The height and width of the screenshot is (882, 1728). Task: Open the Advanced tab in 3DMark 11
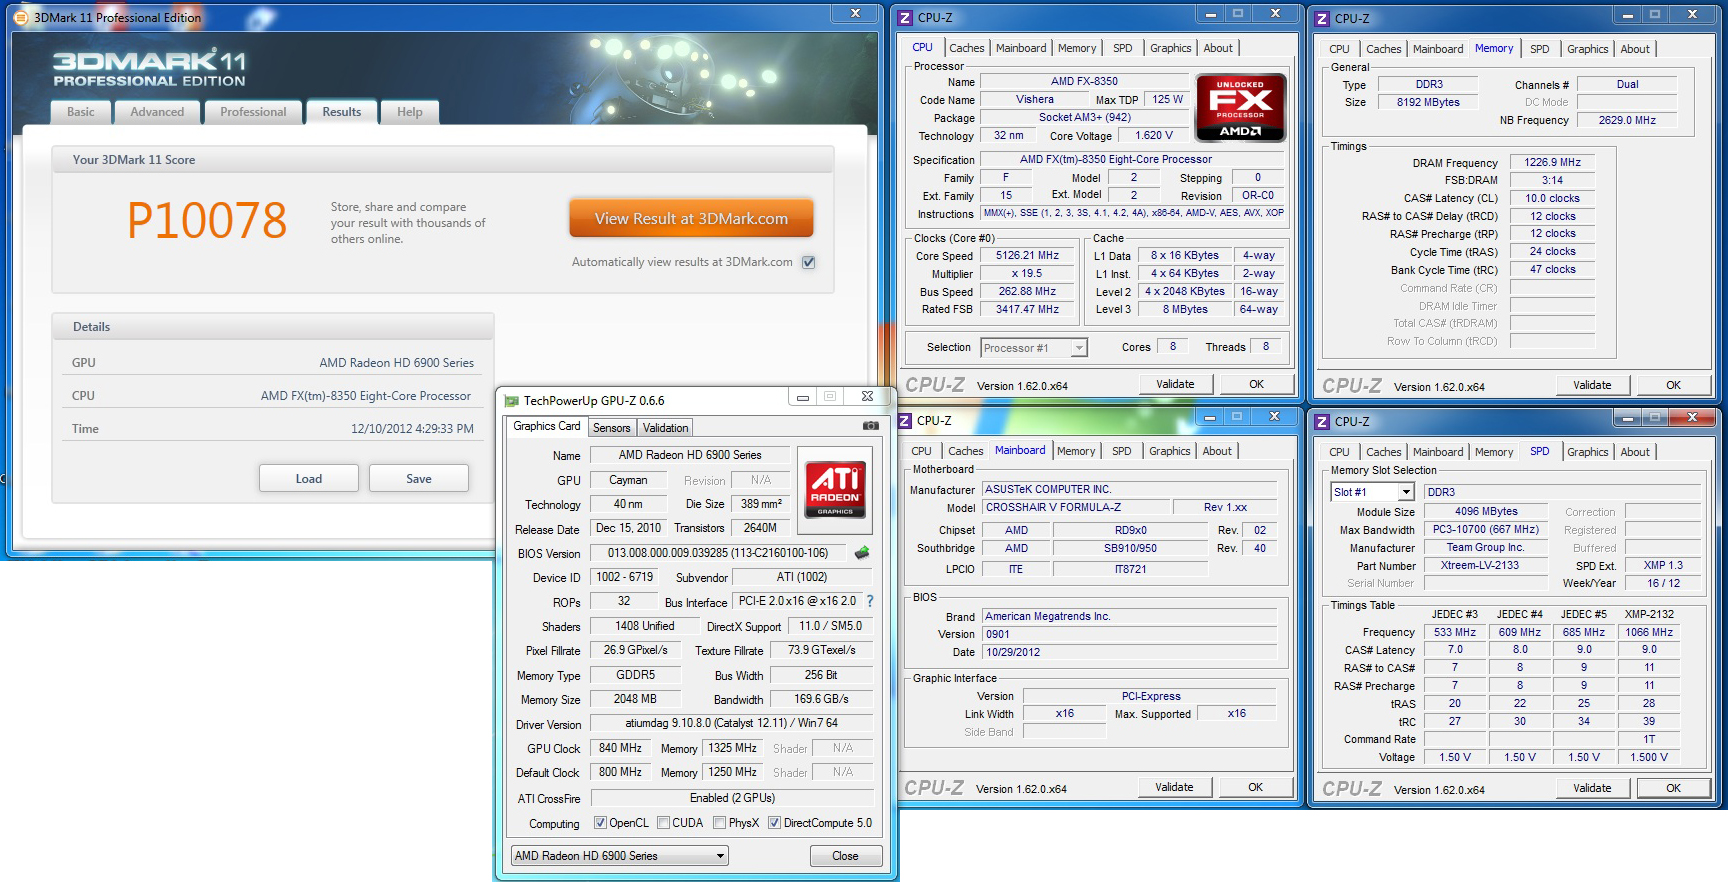click(x=157, y=112)
